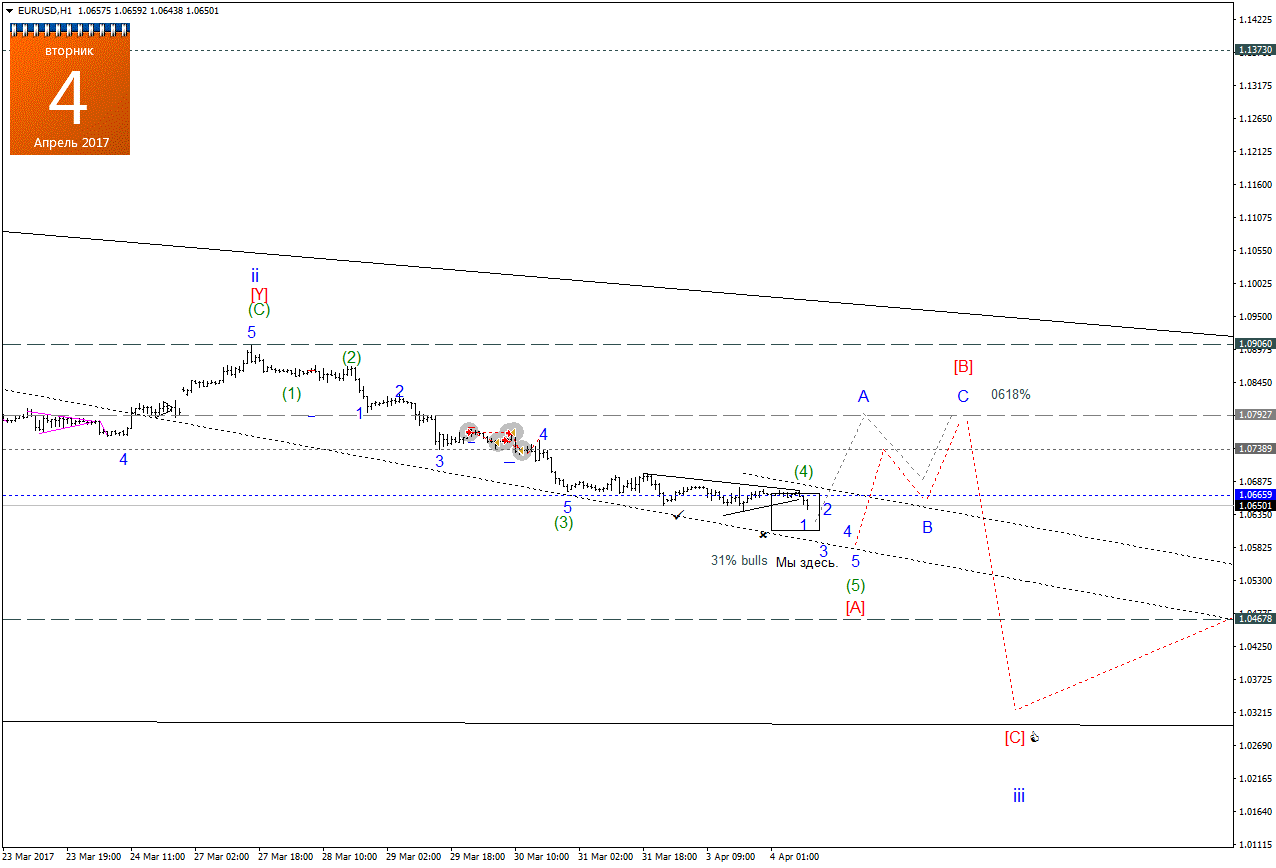This screenshot has height=868, width=1276.
Task: Click the 'Мы здесь.' text label
Action: [x=807, y=563]
